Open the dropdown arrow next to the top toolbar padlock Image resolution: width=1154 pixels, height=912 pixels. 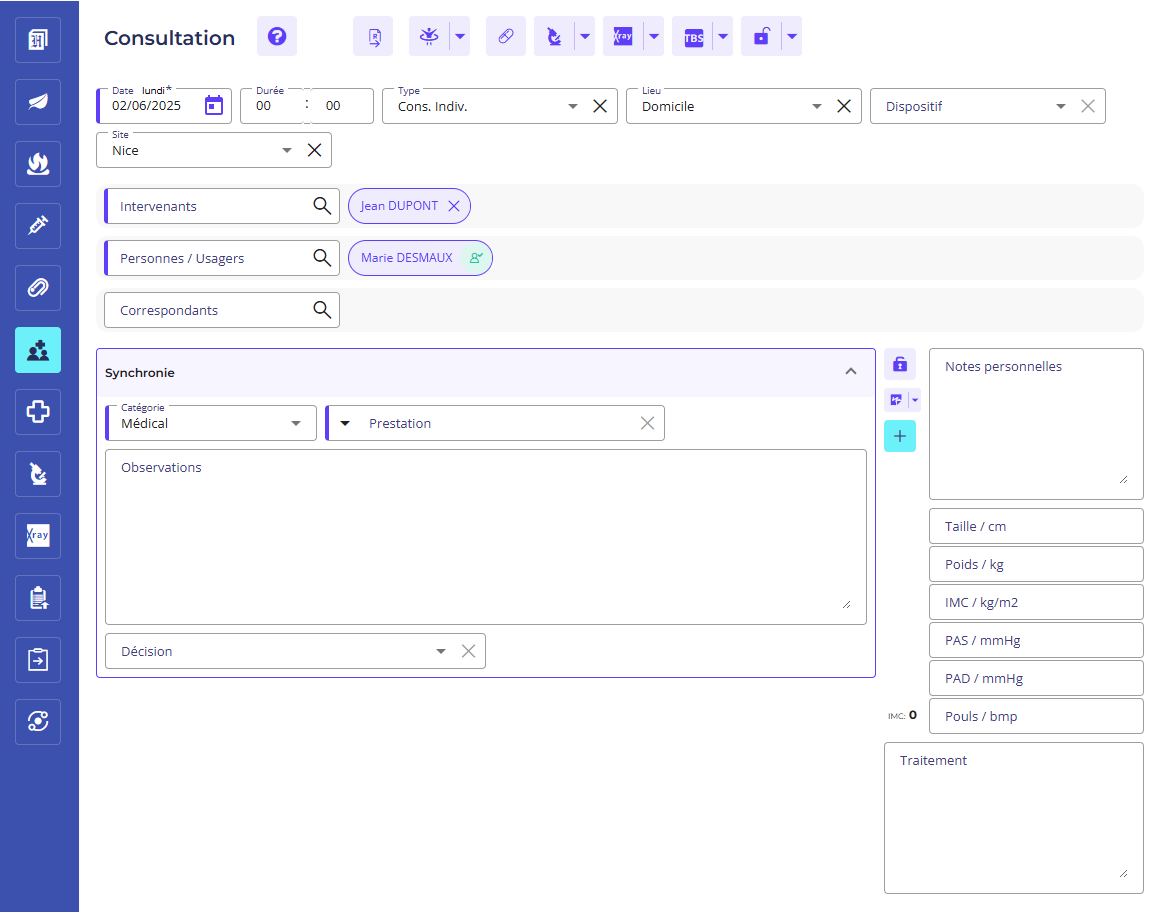point(792,36)
